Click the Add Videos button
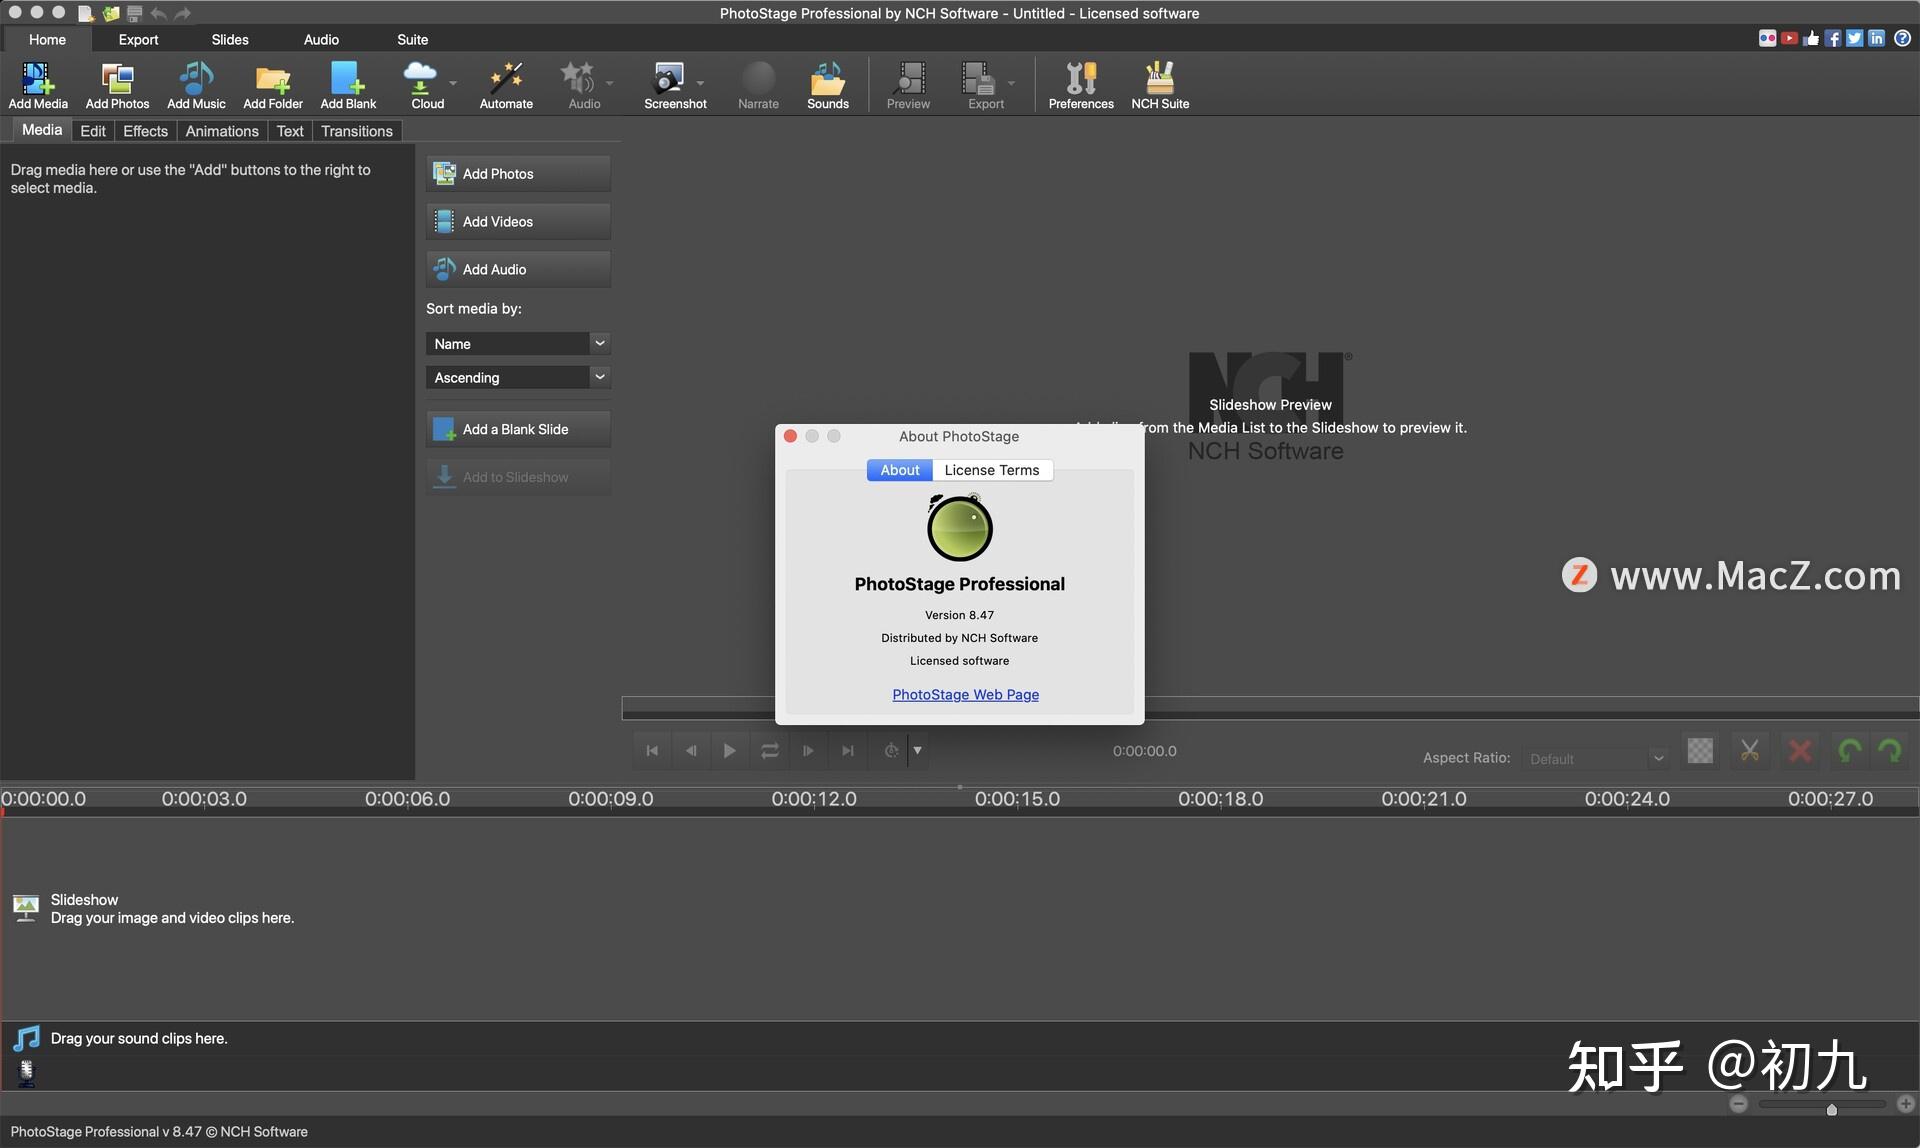1920x1148 pixels. (x=518, y=222)
